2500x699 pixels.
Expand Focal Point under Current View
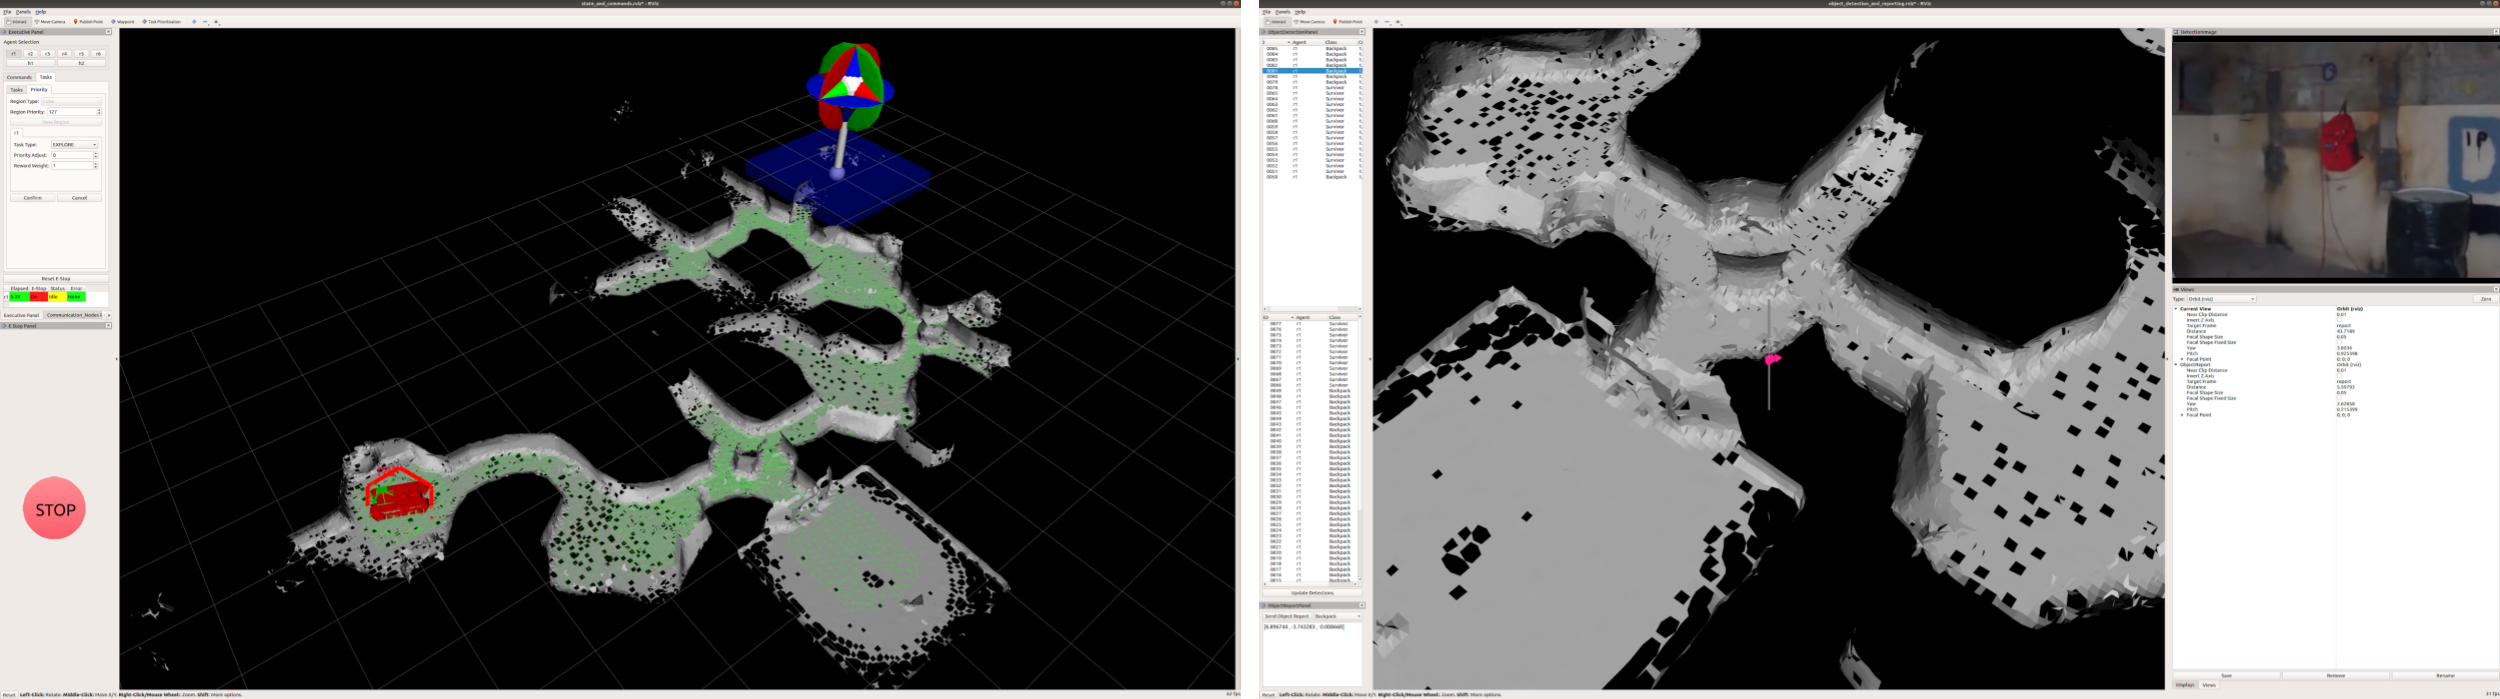tap(2182, 359)
